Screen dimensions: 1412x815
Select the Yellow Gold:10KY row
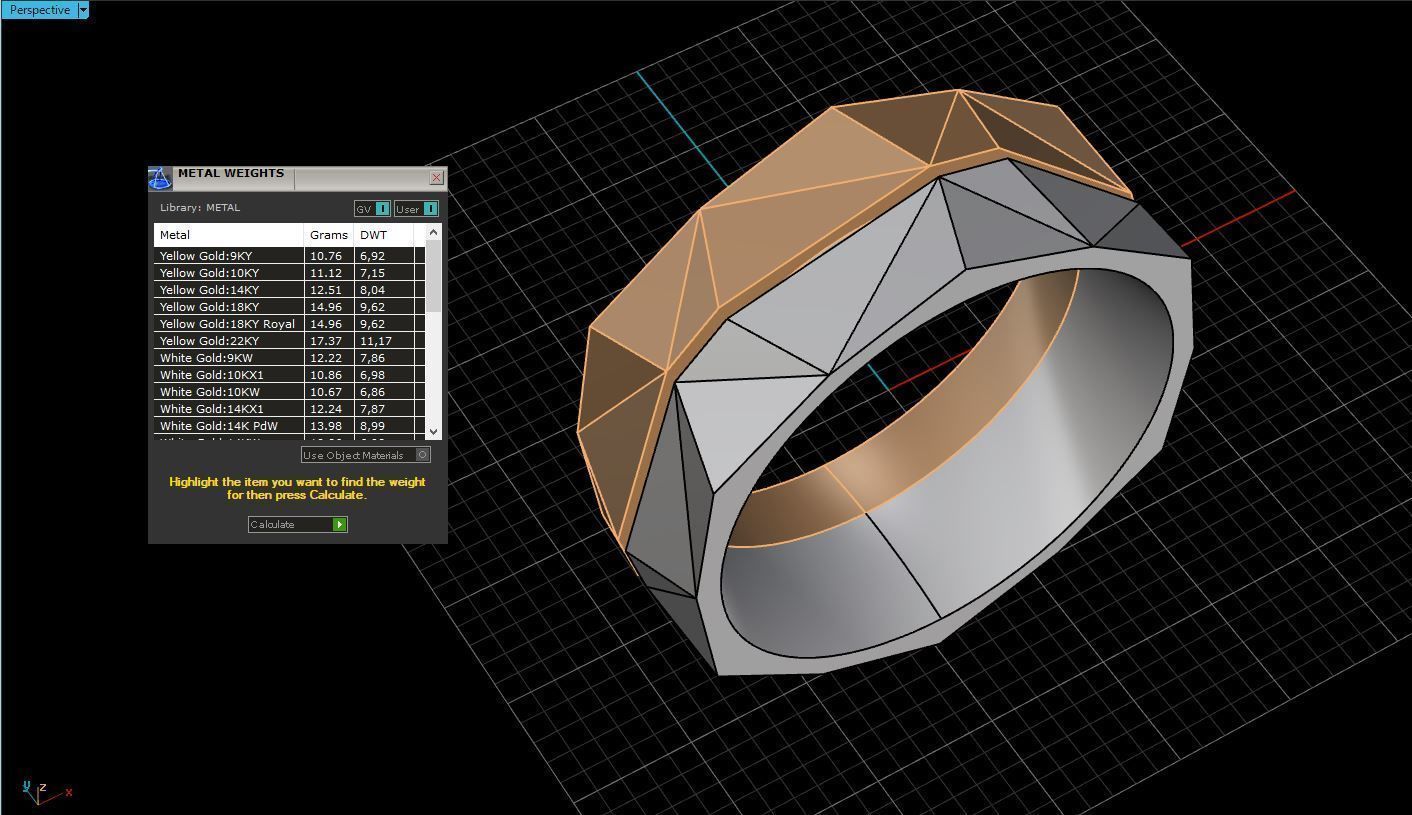point(289,273)
